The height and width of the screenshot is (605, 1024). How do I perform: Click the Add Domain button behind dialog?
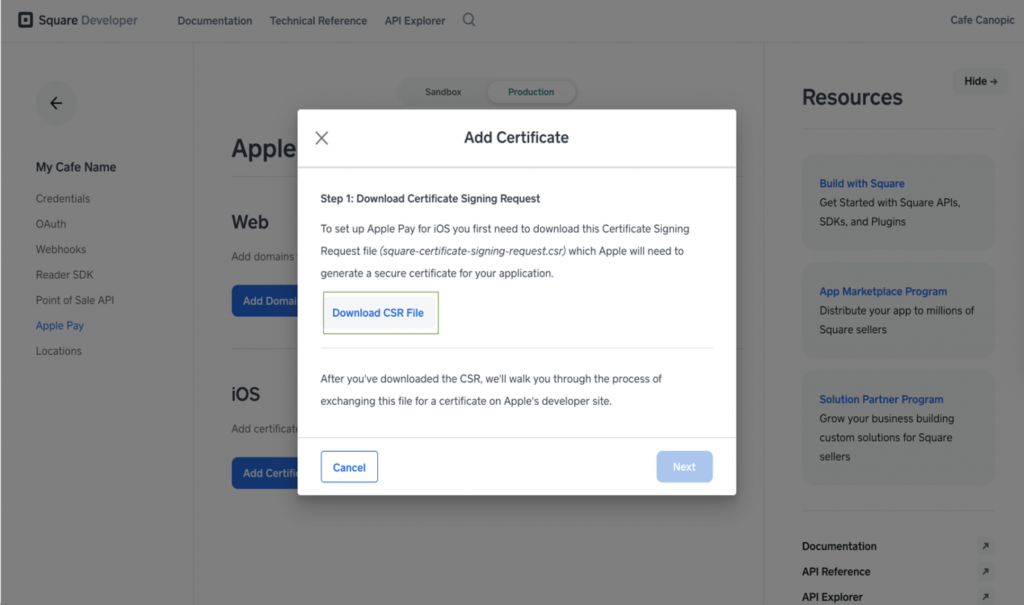click(264, 301)
